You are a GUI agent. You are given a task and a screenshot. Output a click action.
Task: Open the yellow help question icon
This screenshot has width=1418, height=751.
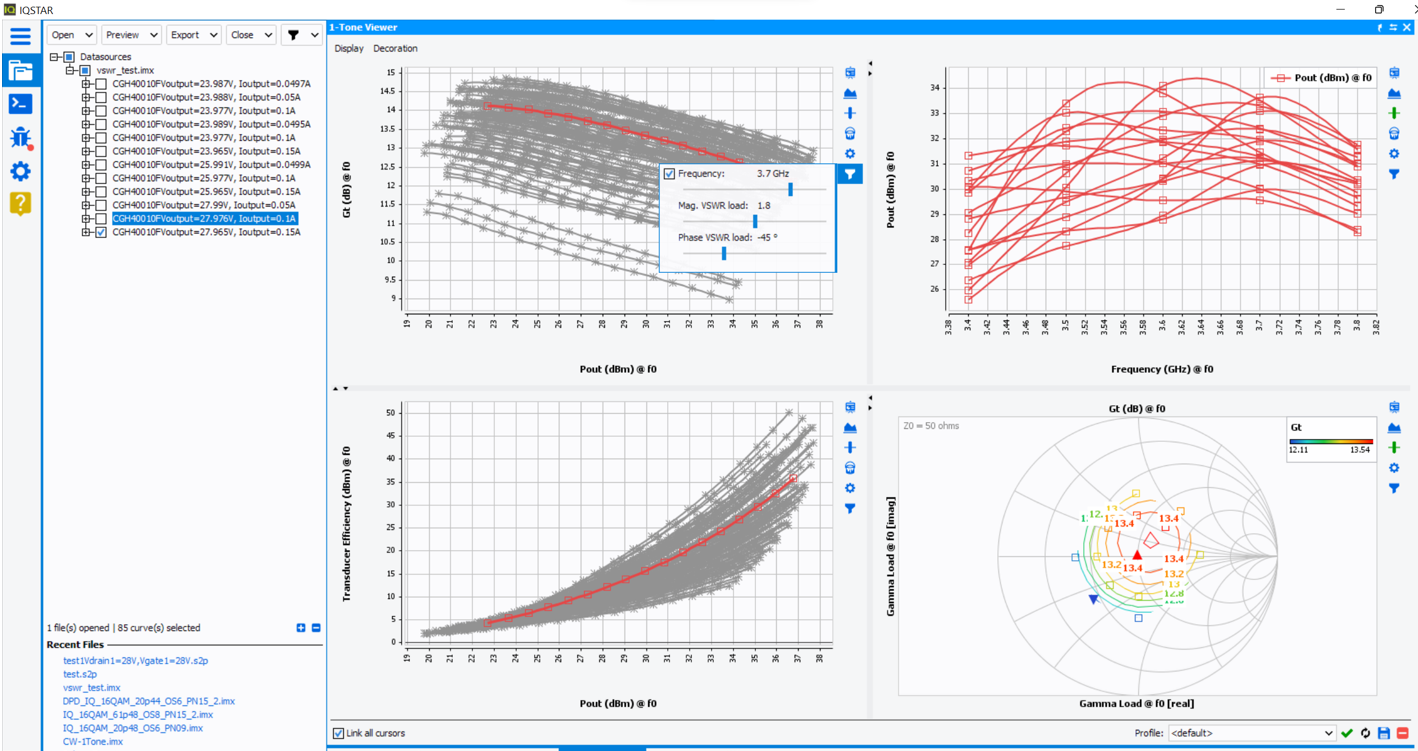20,203
